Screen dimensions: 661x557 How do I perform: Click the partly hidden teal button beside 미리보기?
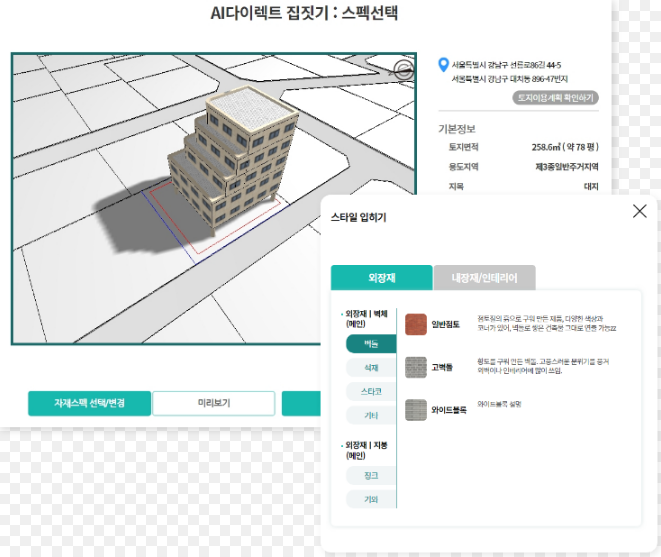tap(301, 403)
